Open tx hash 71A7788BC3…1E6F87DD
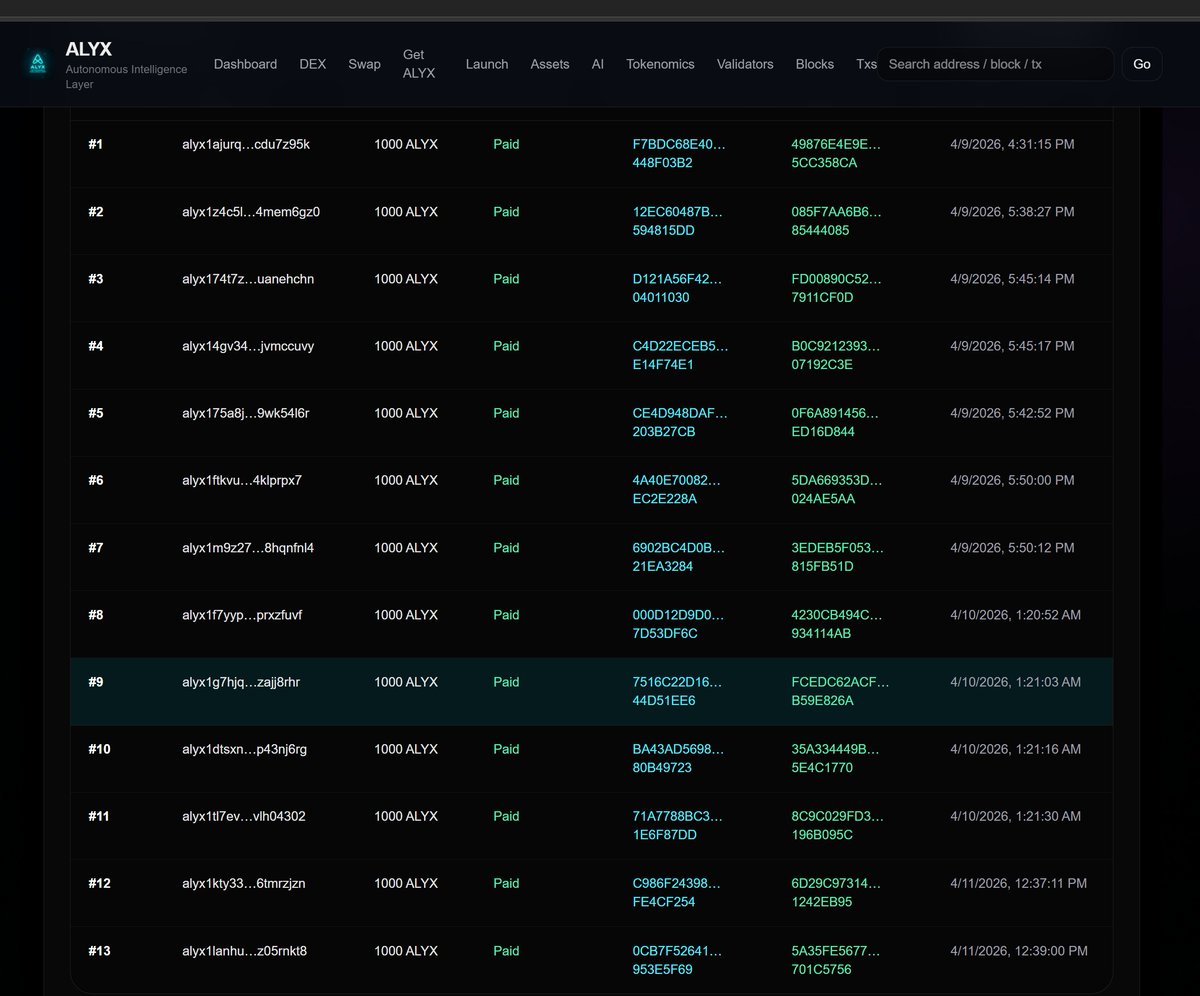This screenshot has height=996, width=1200. click(678, 825)
